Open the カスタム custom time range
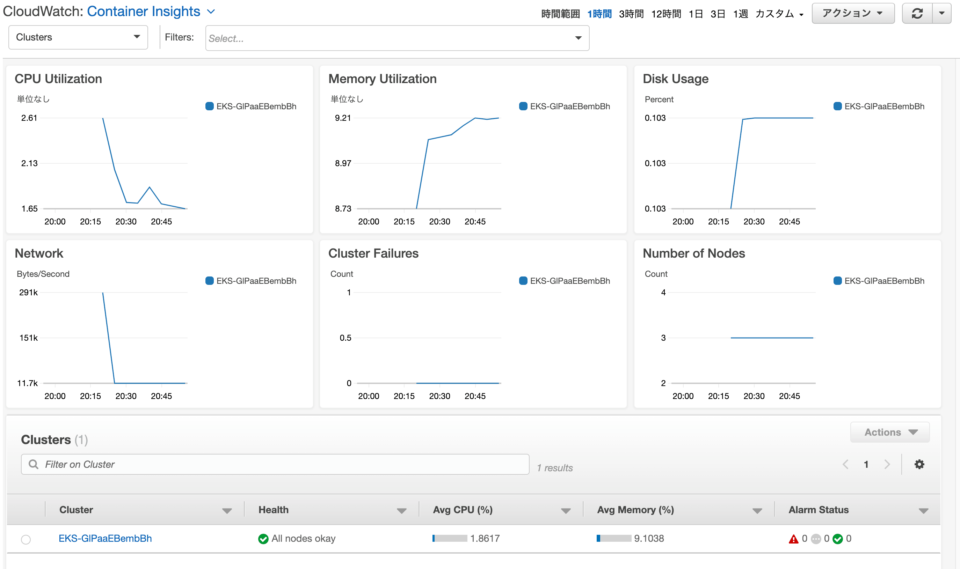960x569 pixels. pyautogui.click(x=779, y=14)
